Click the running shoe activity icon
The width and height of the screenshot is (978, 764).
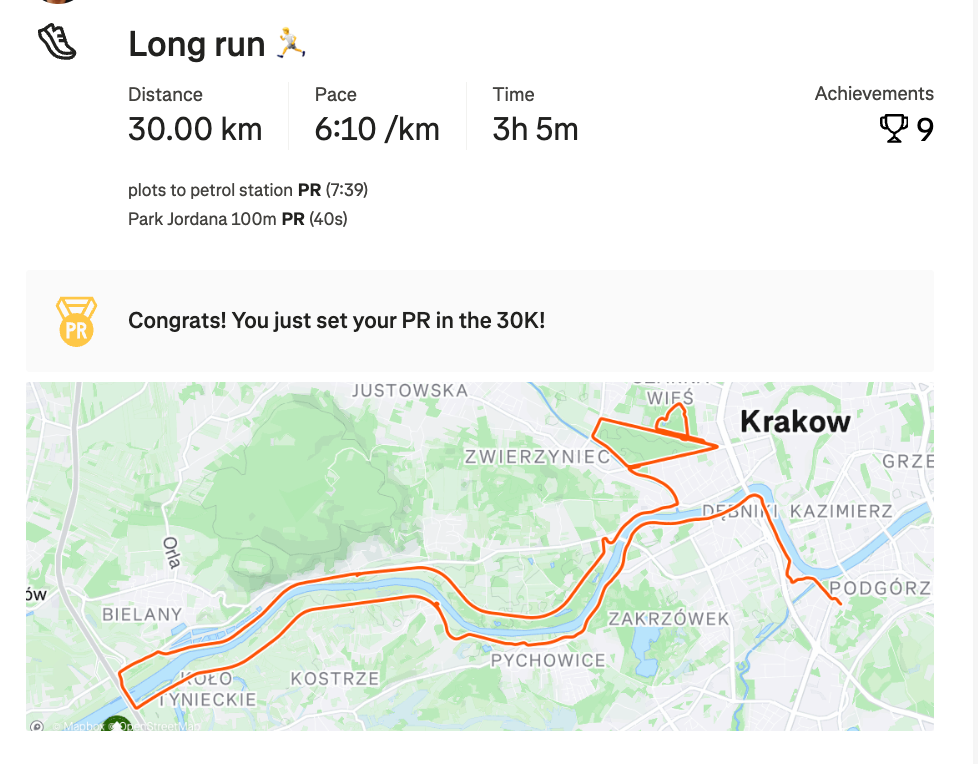(x=56, y=43)
